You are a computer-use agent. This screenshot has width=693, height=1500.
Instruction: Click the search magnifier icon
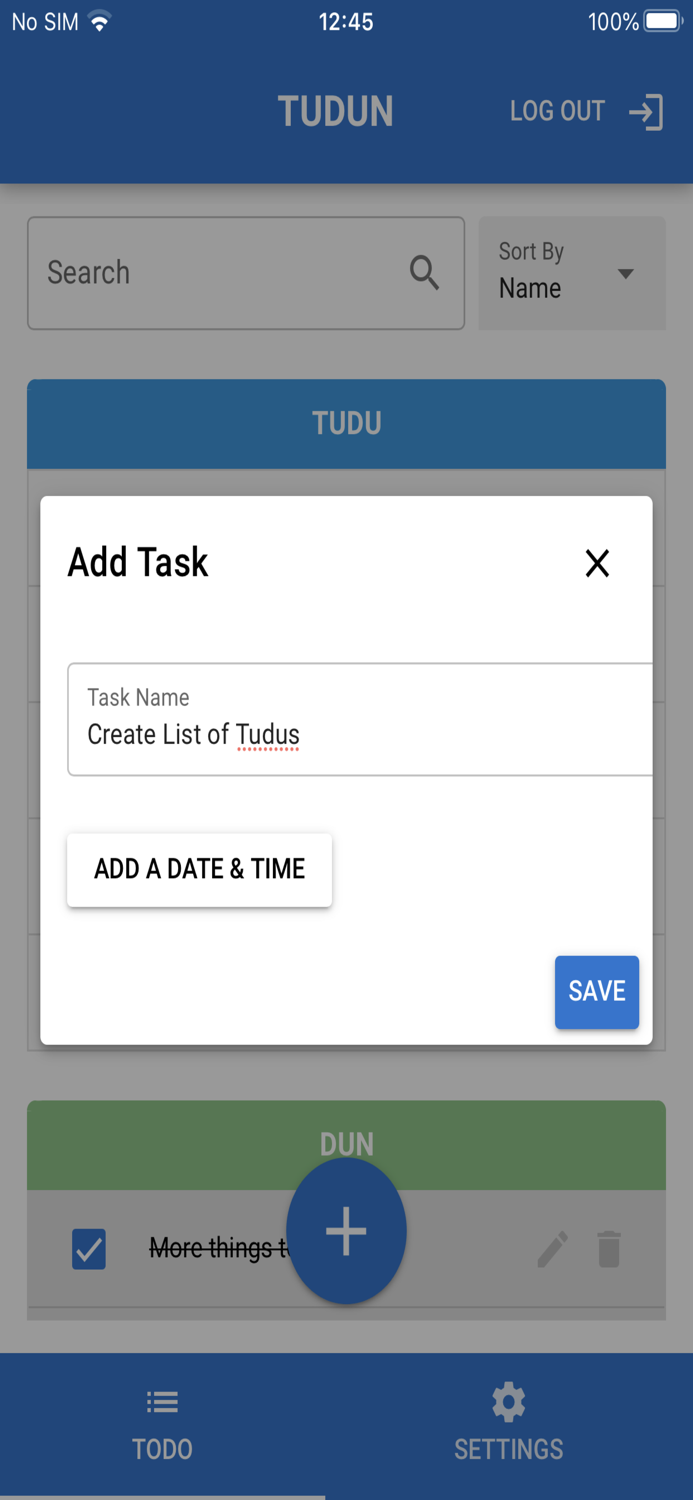[x=424, y=273]
